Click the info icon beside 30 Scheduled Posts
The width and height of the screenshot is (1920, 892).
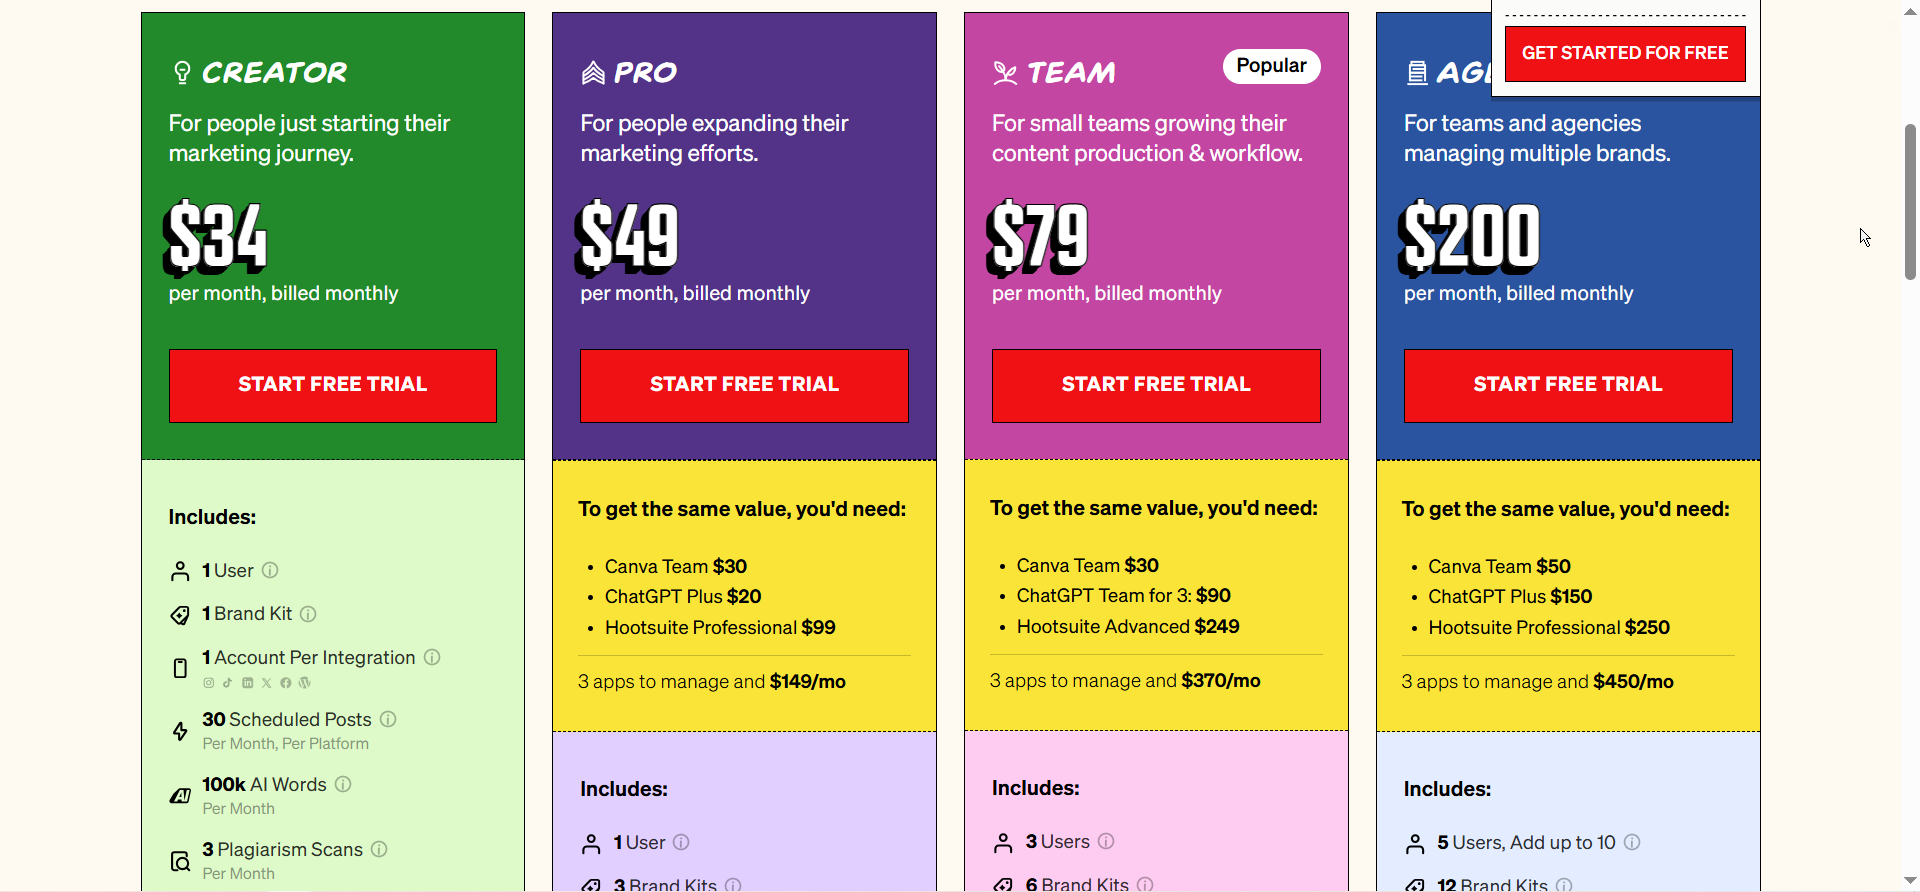388,719
